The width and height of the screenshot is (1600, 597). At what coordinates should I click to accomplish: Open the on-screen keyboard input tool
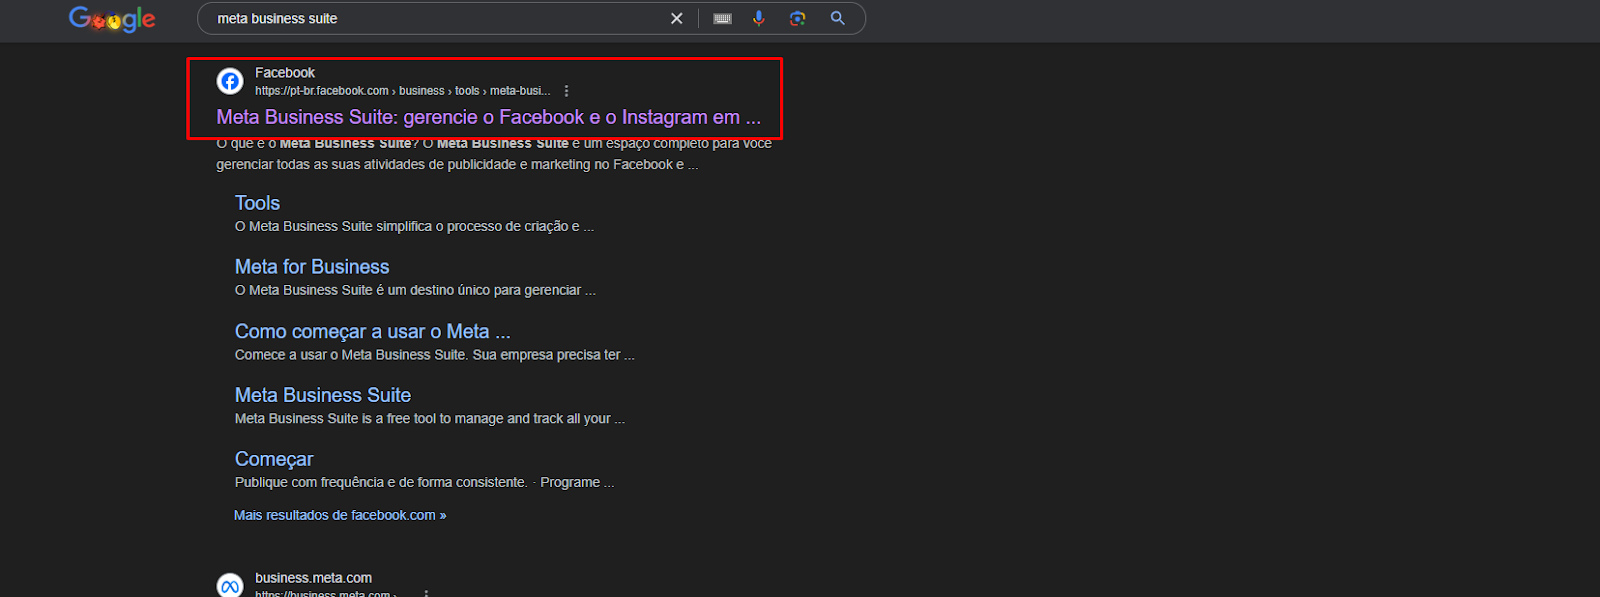coord(722,19)
